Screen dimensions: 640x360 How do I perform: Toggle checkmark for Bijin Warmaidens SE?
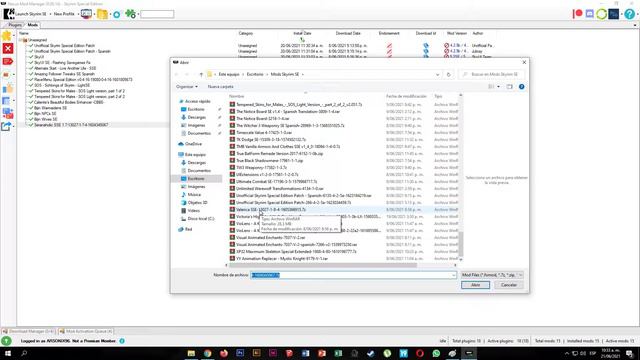coord(31,108)
